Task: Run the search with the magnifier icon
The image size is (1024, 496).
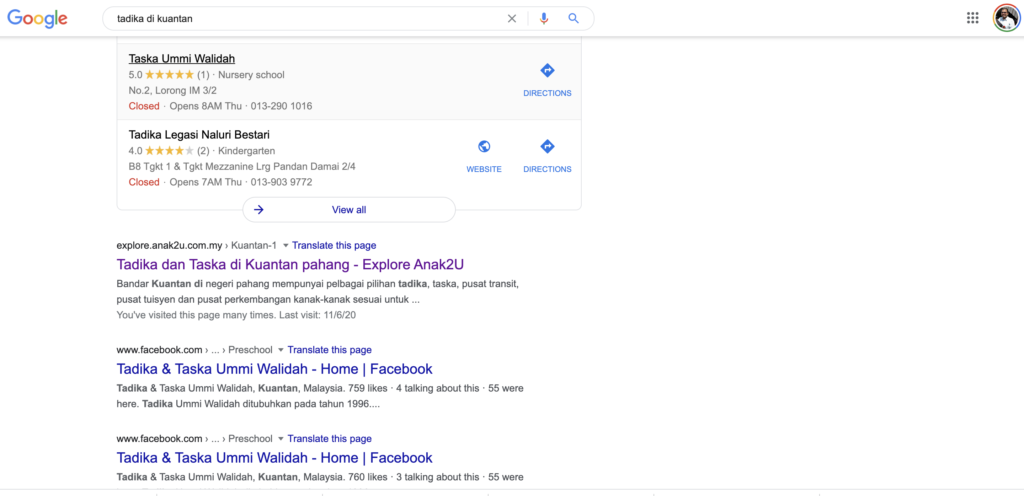Action: (x=573, y=19)
